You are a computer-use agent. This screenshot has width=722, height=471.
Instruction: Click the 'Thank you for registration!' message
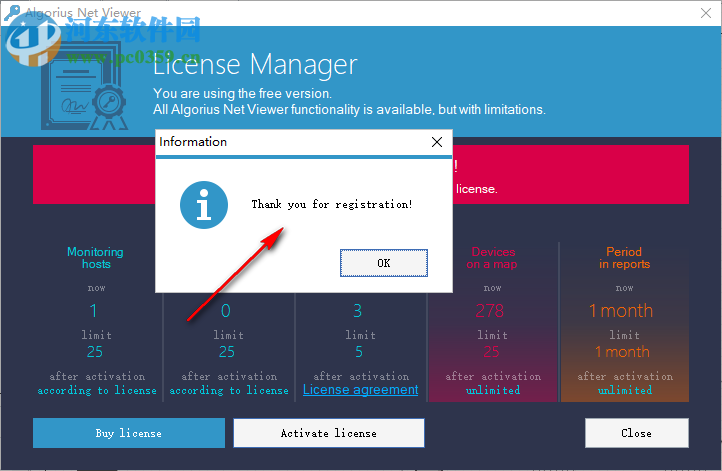coord(332,204)
